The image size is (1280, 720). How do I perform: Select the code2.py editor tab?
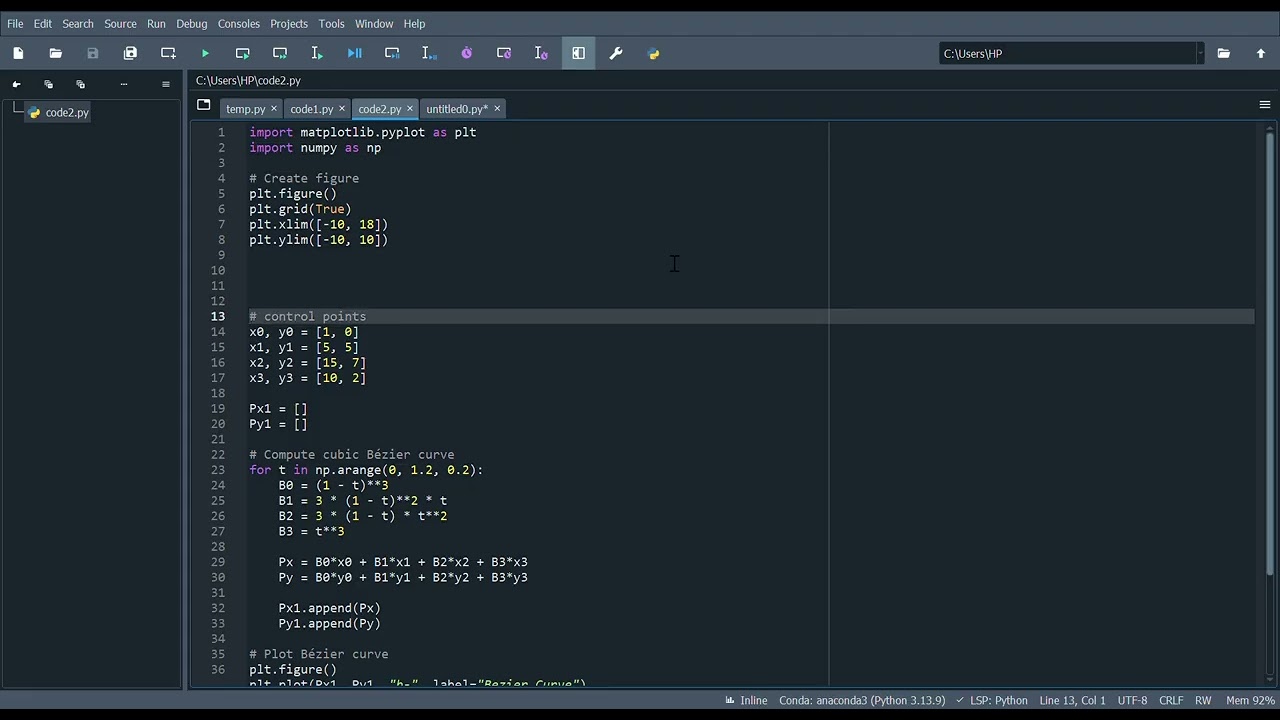[x=379, y=109]
